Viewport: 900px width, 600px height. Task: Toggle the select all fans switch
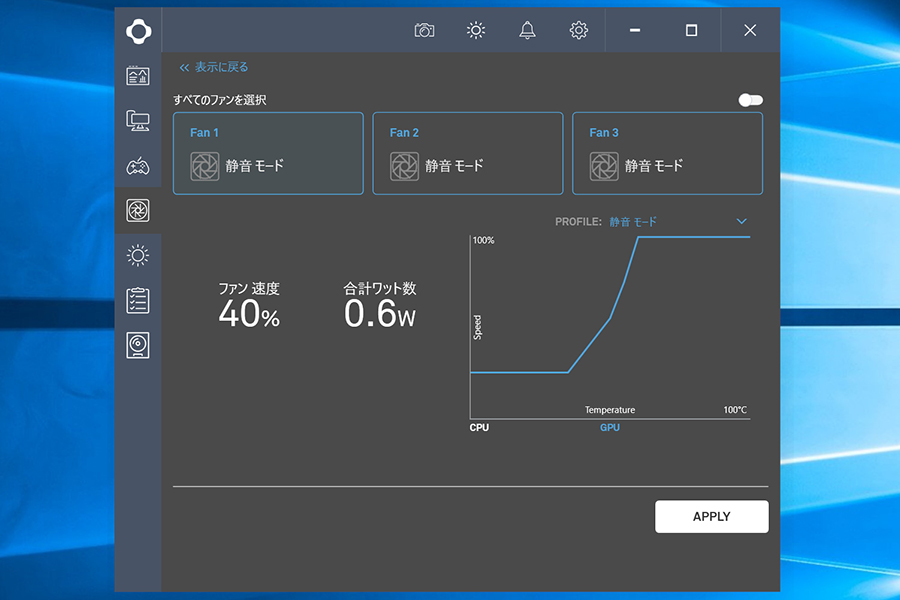pos(750,100)
